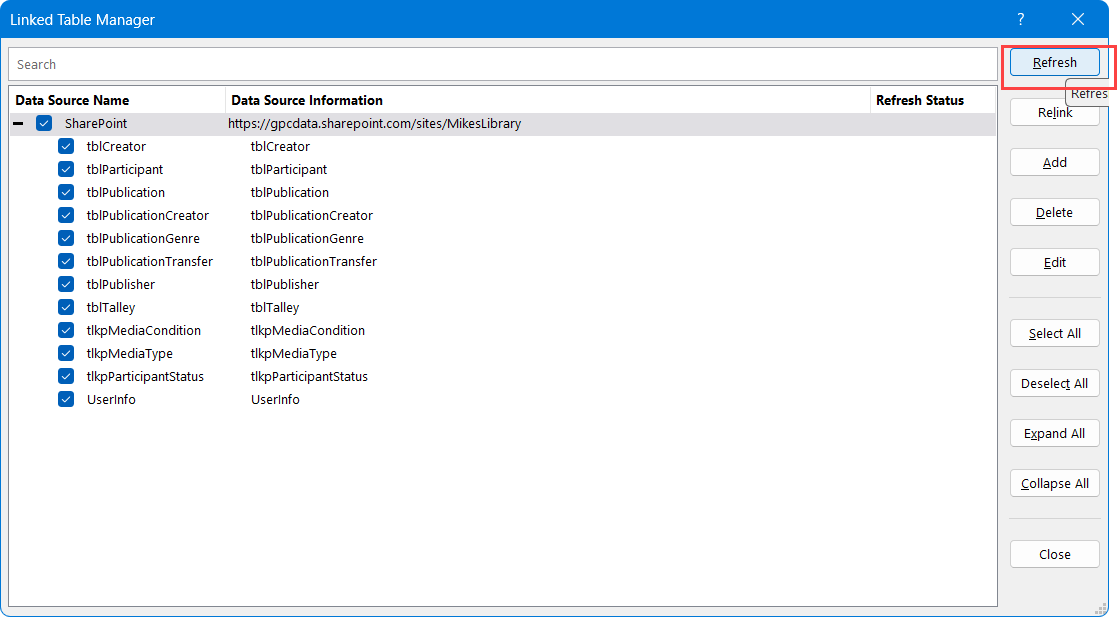Select tblPublicationTransfer in Data Source Name column
This screenshot has height=617, width=1117.
click(150, 261)
